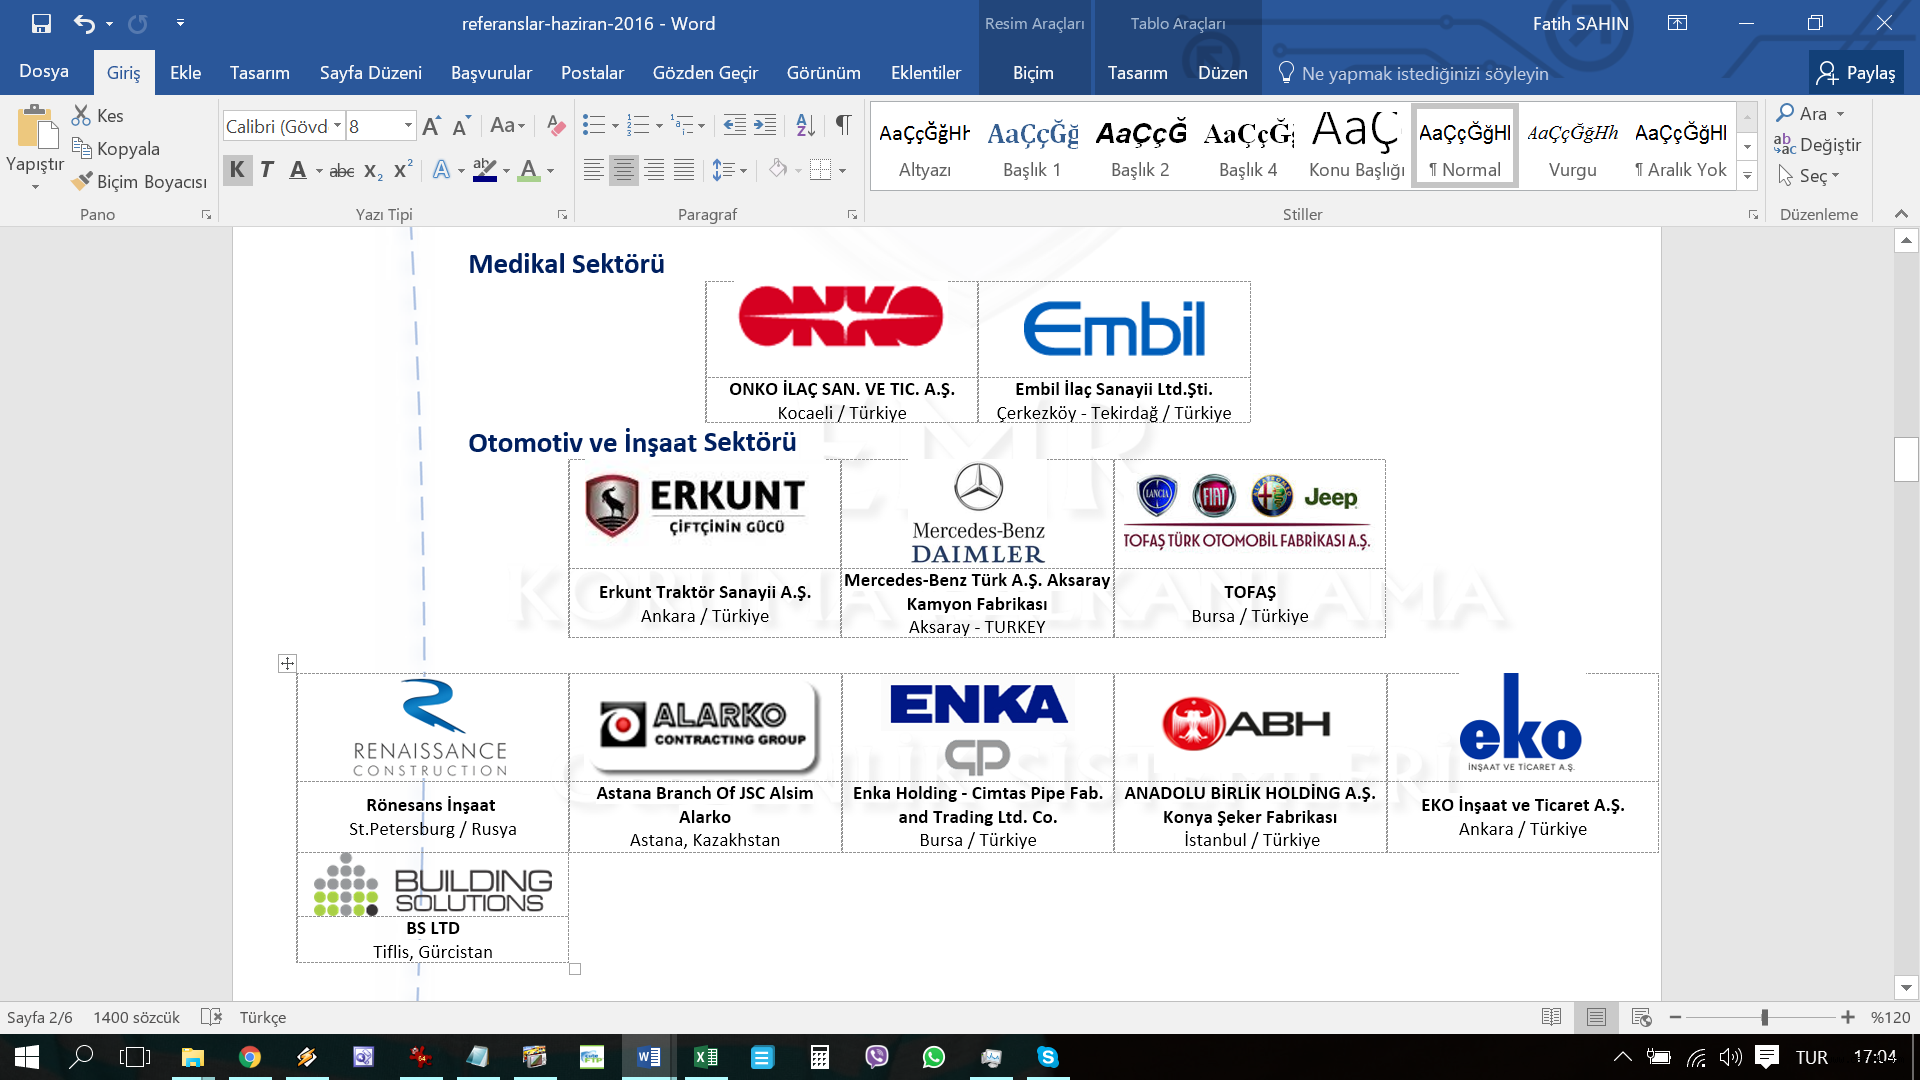The width and height of the screenshot is (1920, 1080).
Task: Open the font name dropdown
Action: (x=338, y=126)
